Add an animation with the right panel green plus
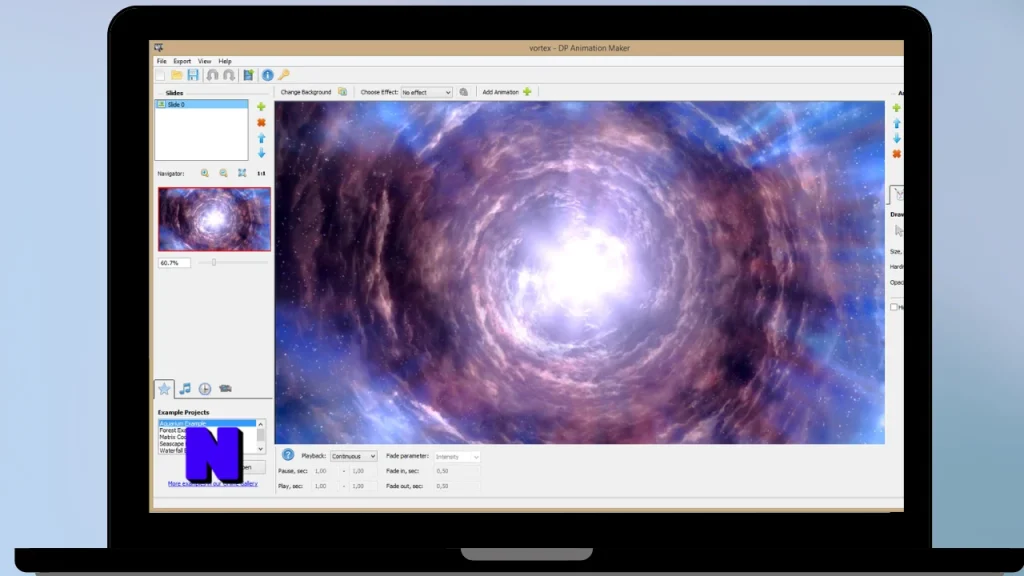This screenshot has width=1024, height=576. click(x=897, y=108)
